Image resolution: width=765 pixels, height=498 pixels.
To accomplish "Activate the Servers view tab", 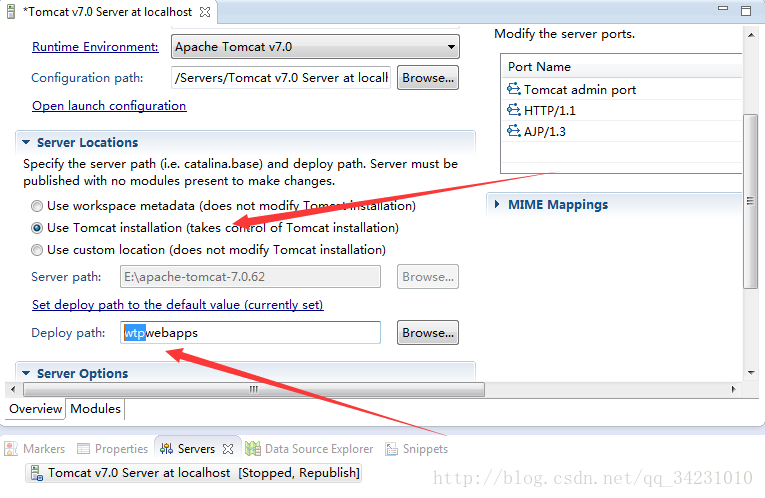I will point(196,449).
